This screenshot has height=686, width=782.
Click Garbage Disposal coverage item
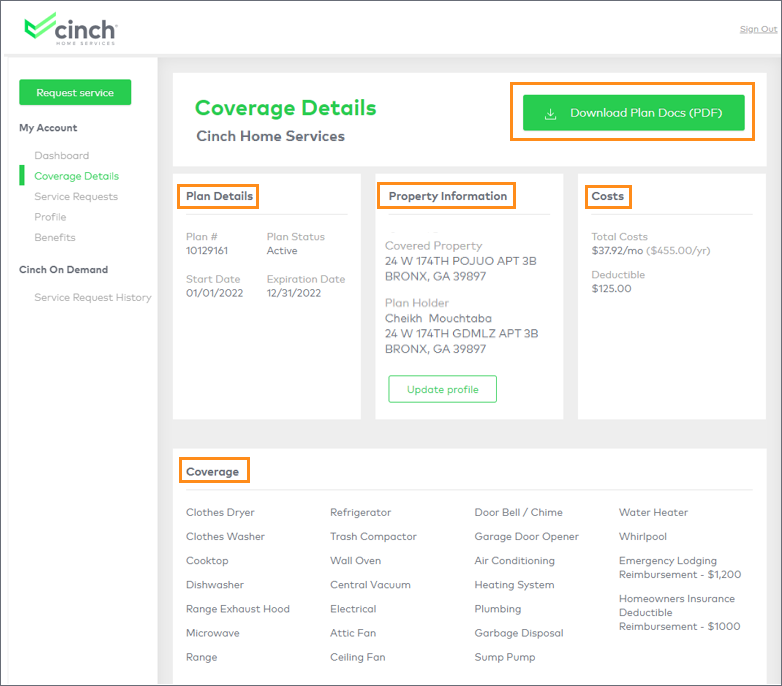pos(519,633)
